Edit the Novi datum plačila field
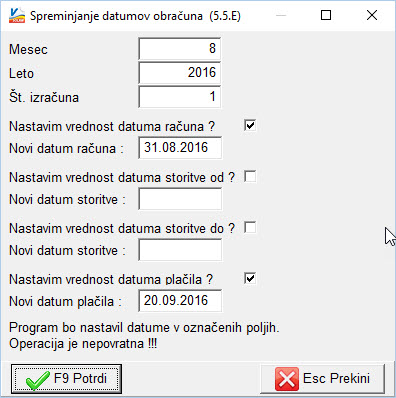 (x=180, y=301)
